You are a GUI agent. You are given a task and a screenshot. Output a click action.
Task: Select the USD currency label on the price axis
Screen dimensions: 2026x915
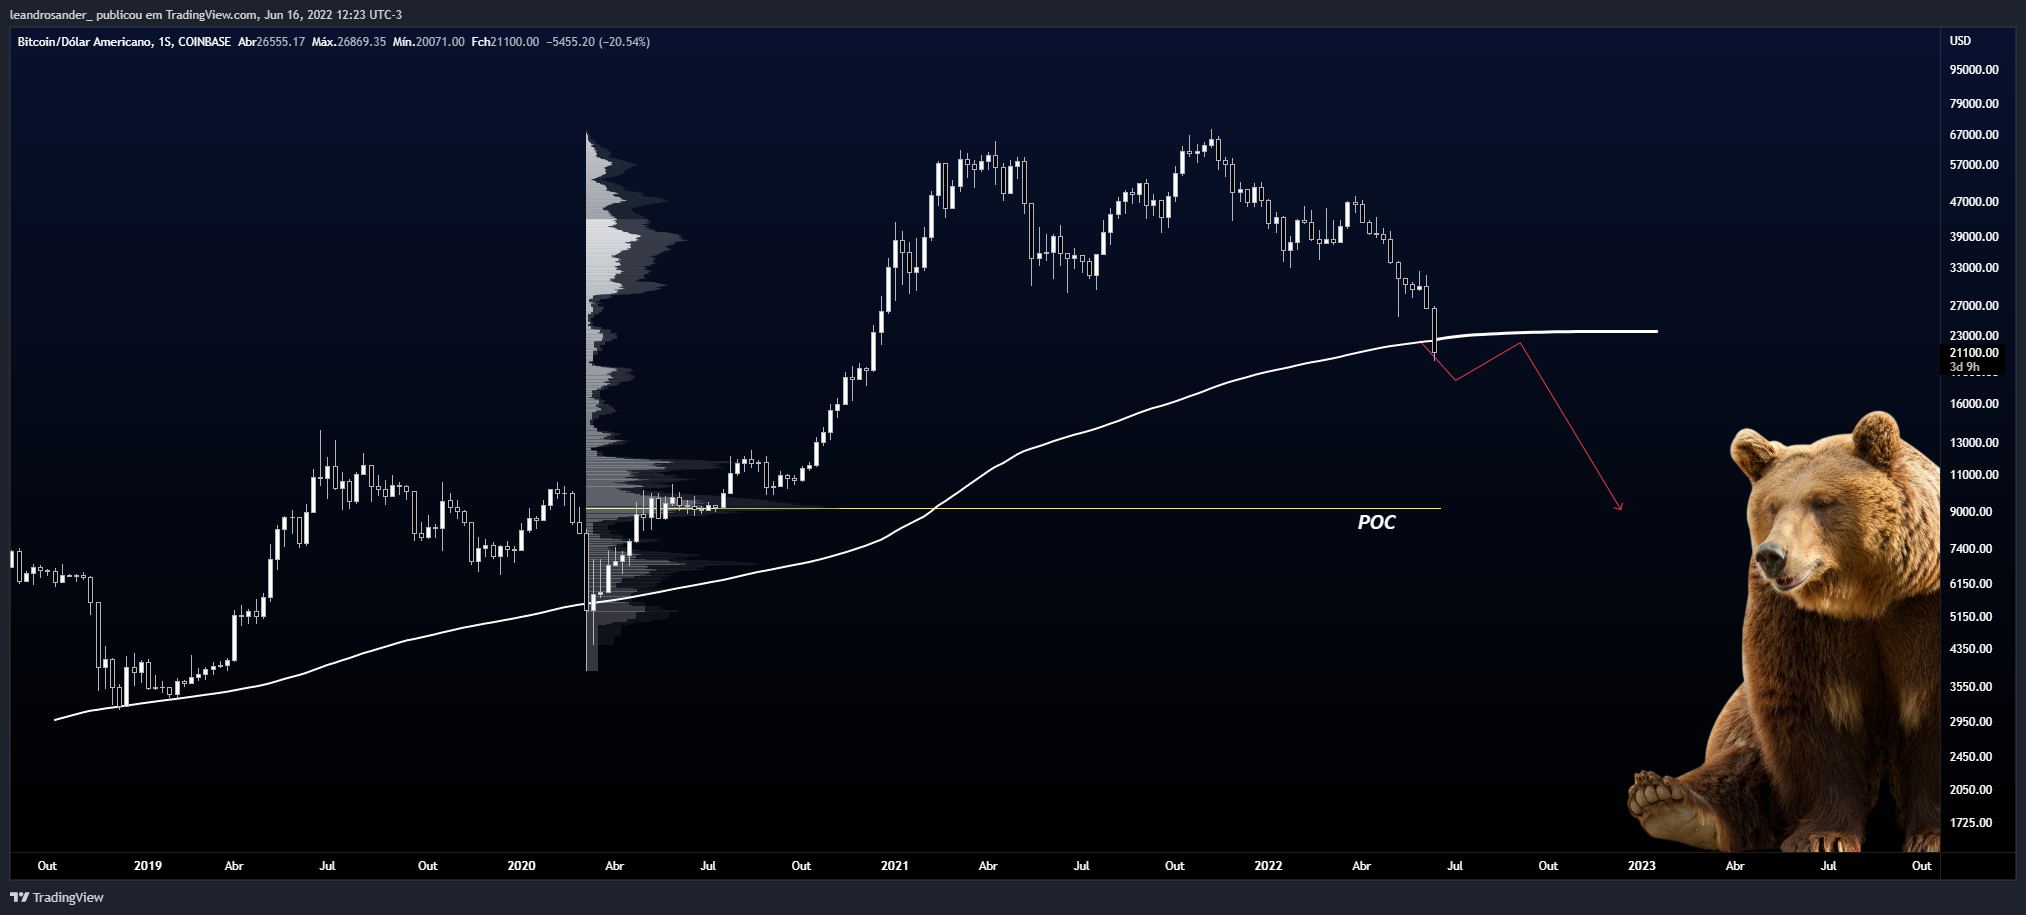[1960, 41]
